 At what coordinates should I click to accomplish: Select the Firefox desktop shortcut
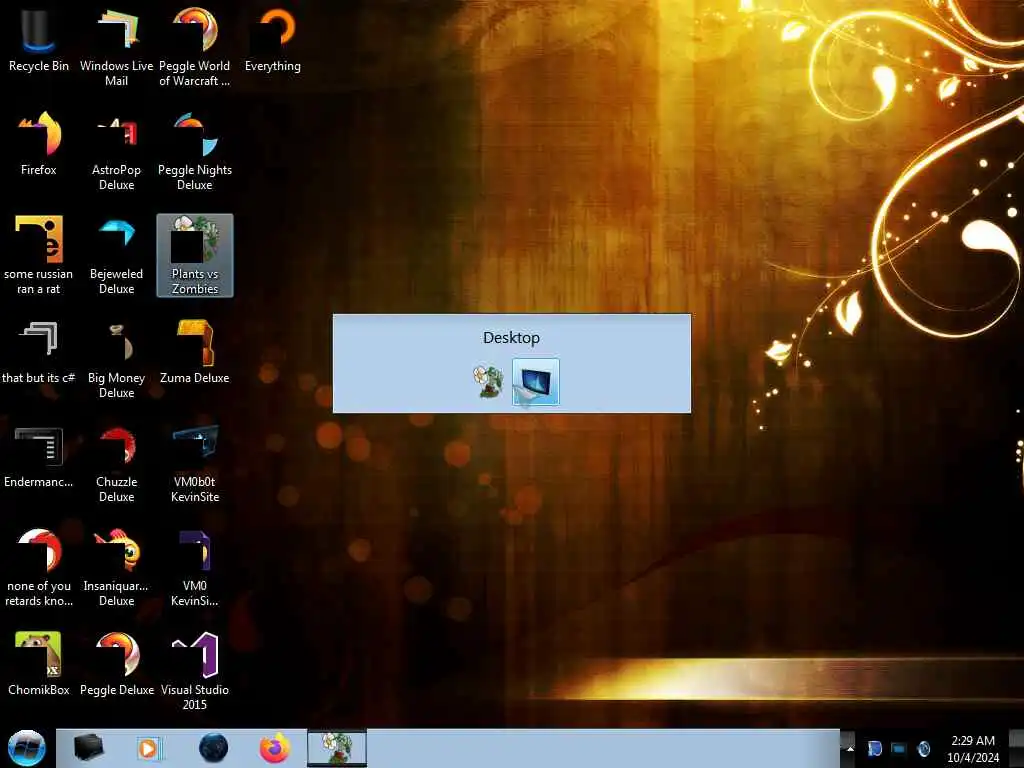tap(39, 144)
